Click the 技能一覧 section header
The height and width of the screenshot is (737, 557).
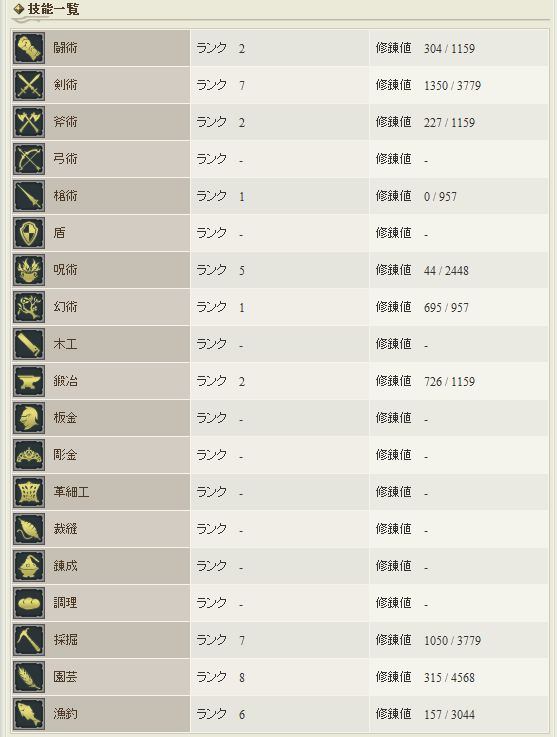coord(53,9)
